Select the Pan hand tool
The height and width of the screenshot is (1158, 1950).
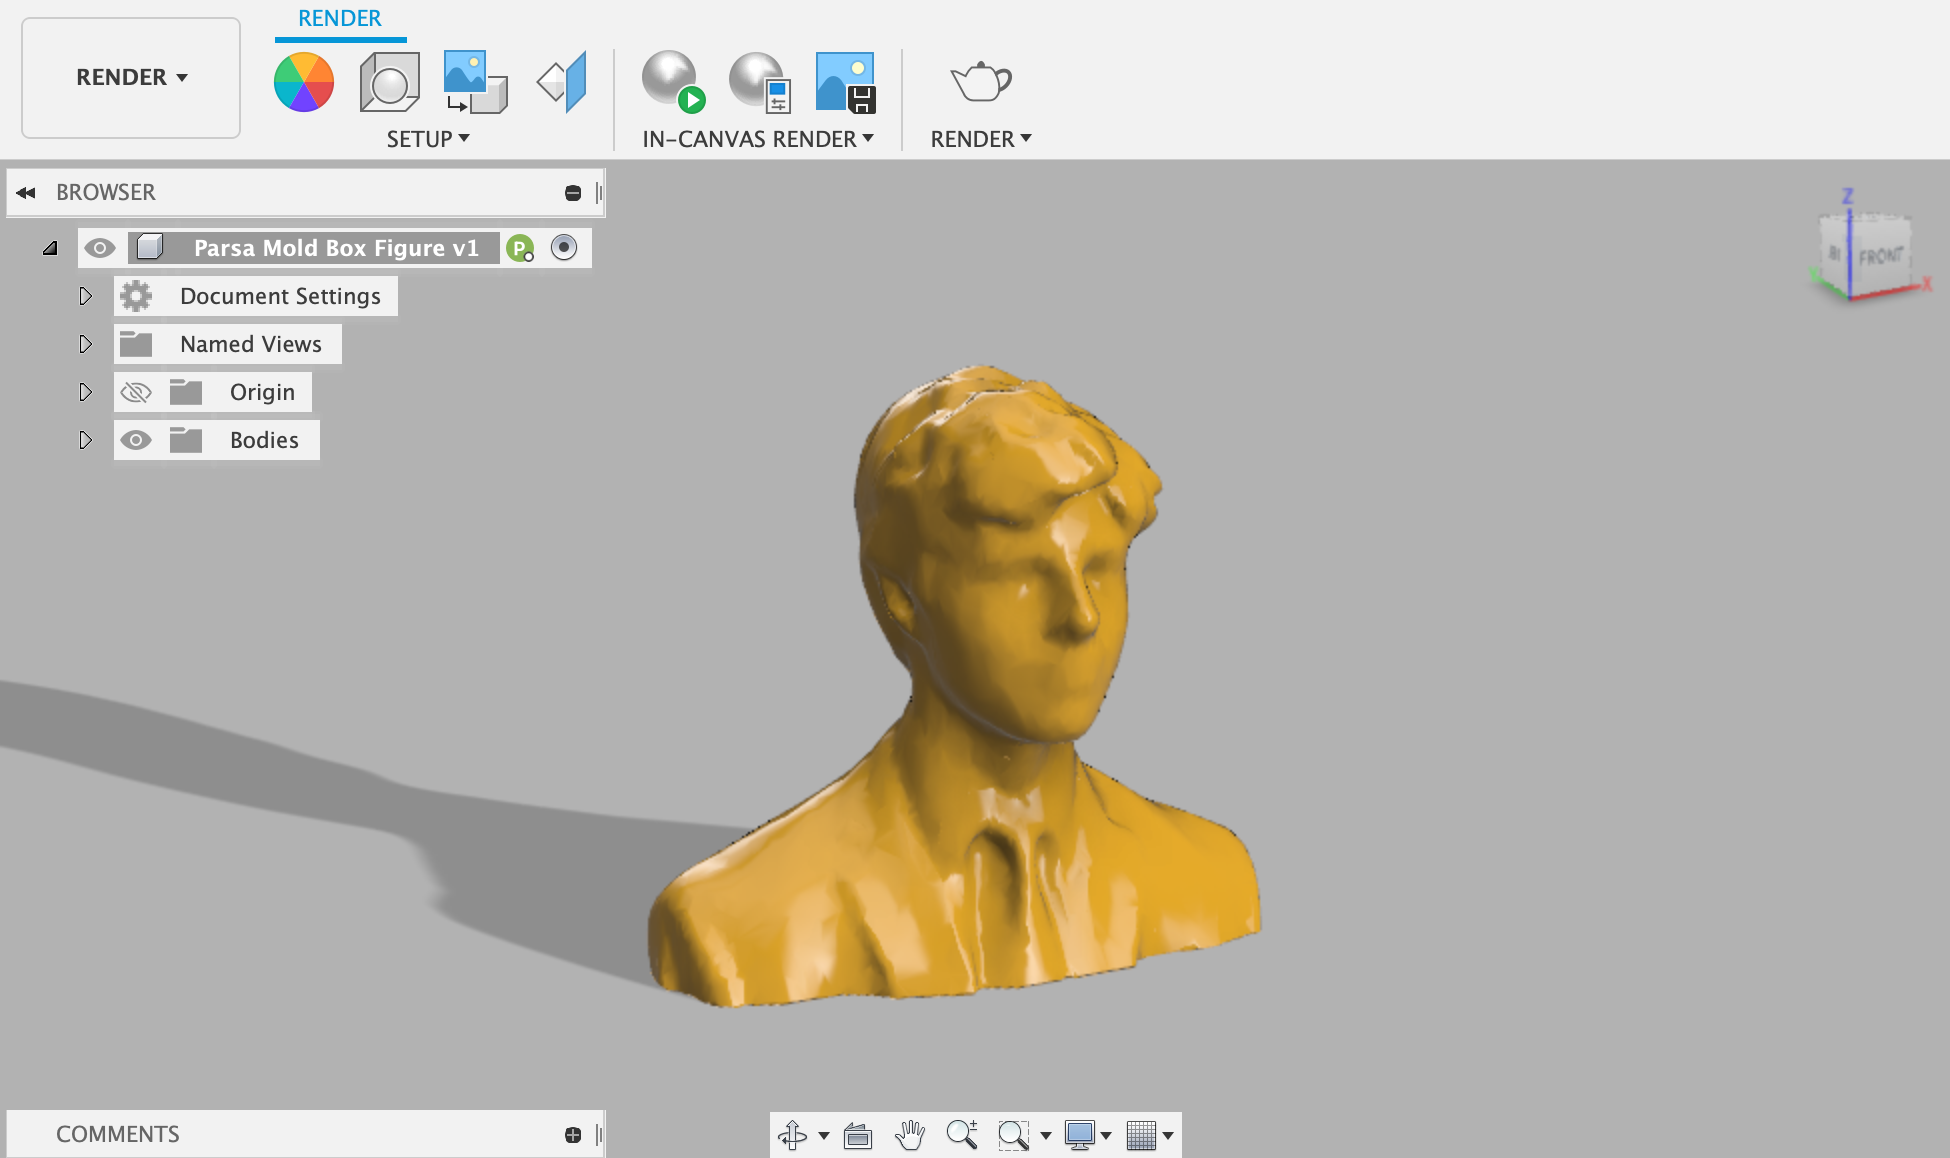click(910, 1135)
